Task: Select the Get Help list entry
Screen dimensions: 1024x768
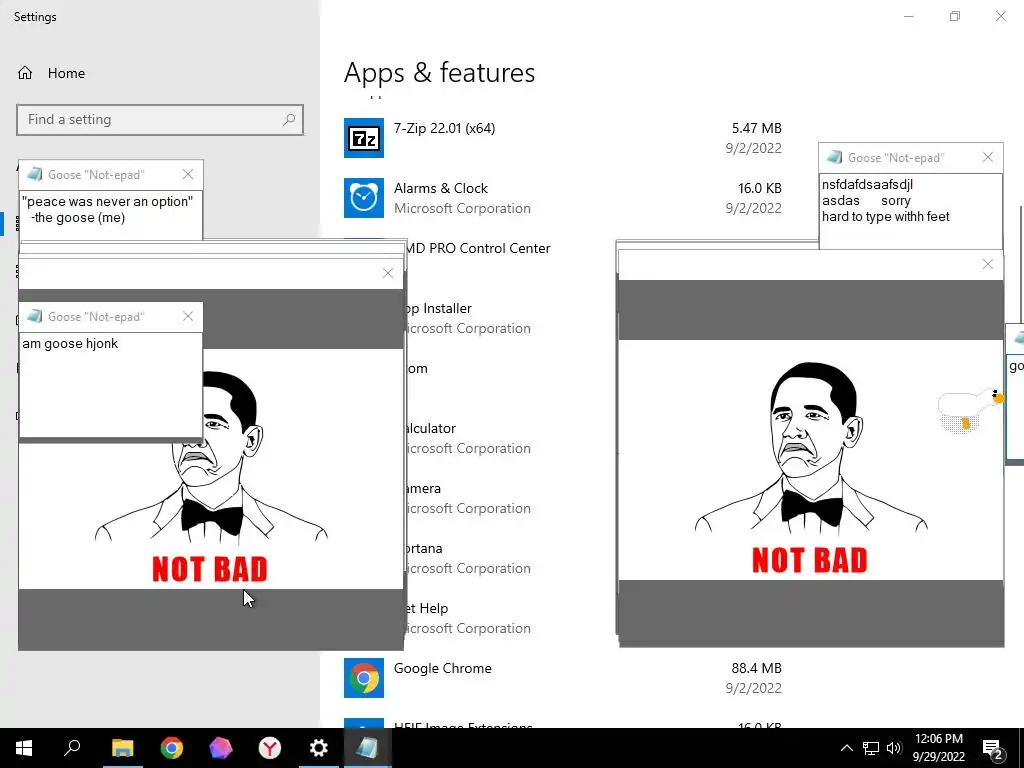Action: point(468,618)
